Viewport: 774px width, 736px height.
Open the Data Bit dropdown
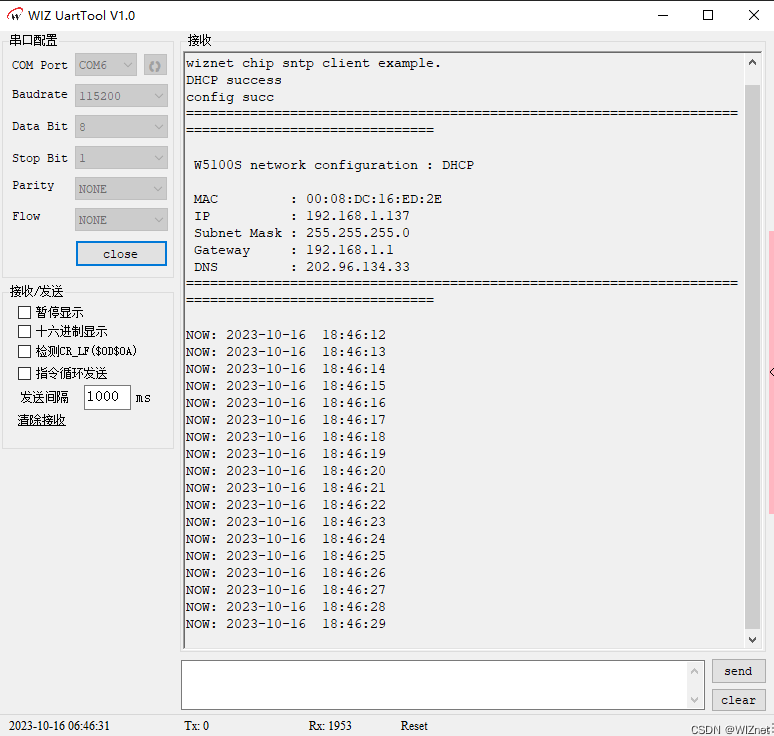pyautogui.click(x=121, y=127)
